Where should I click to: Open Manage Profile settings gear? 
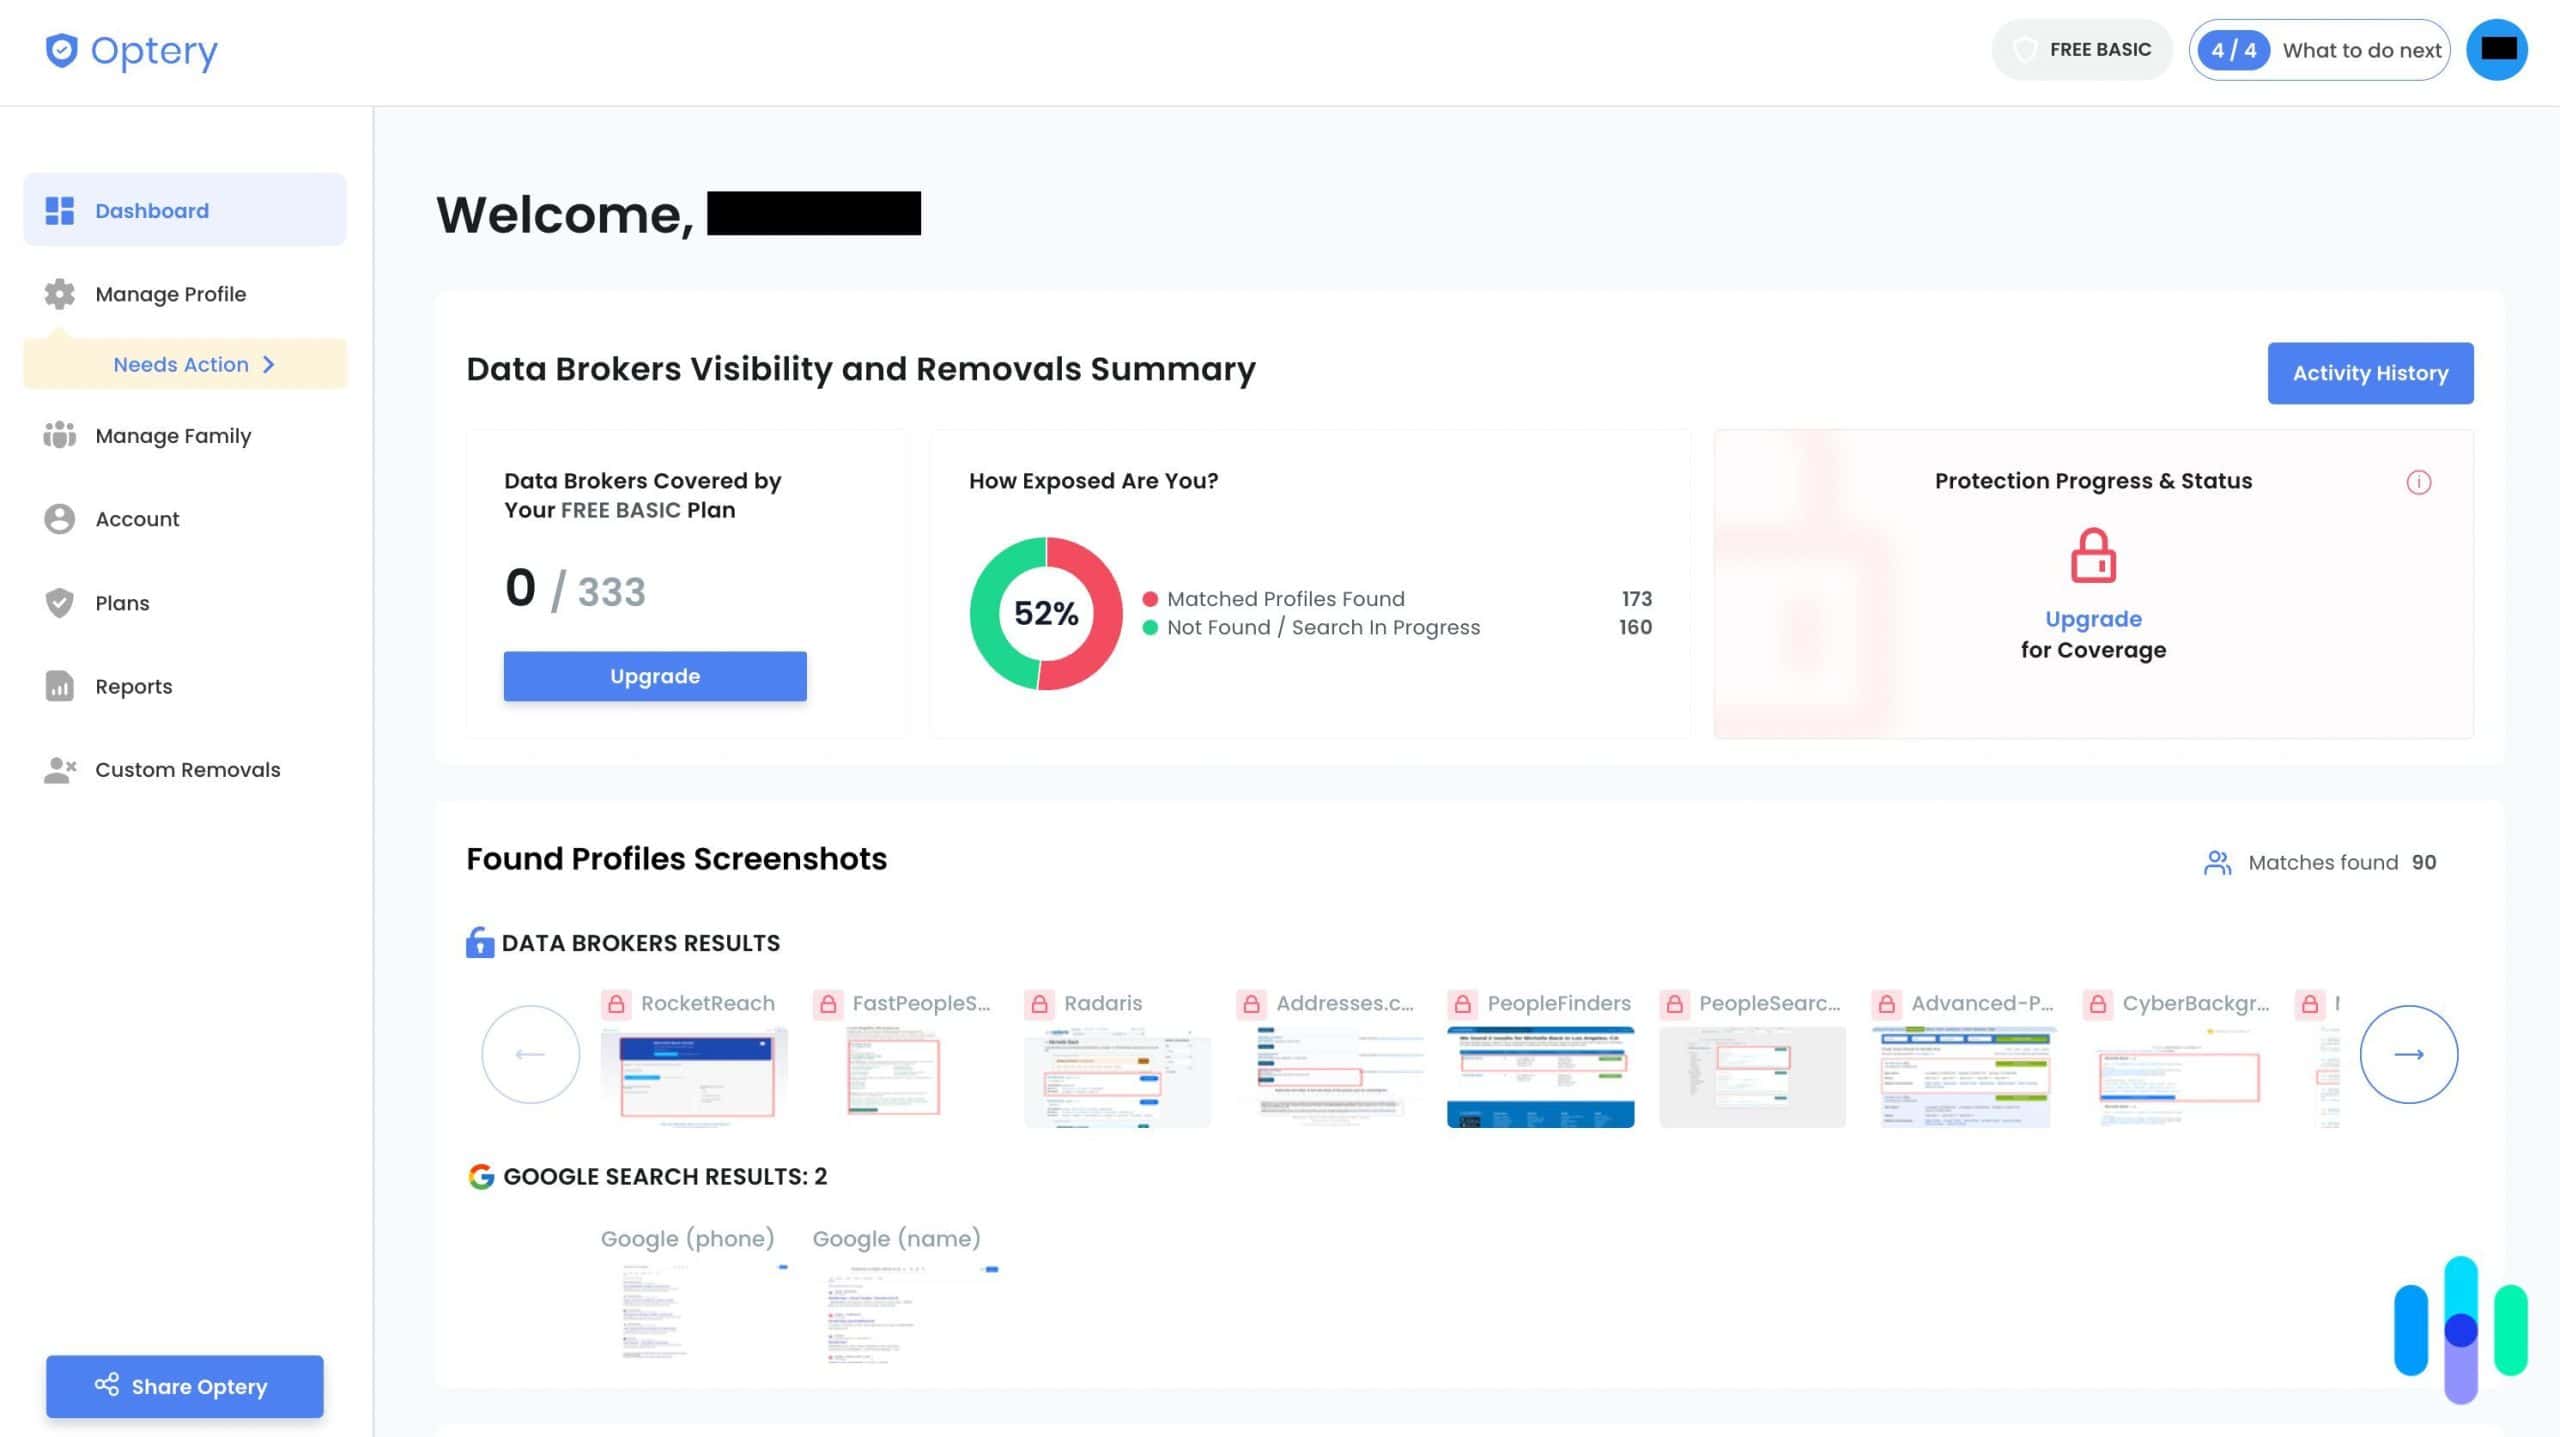(58, 294)
